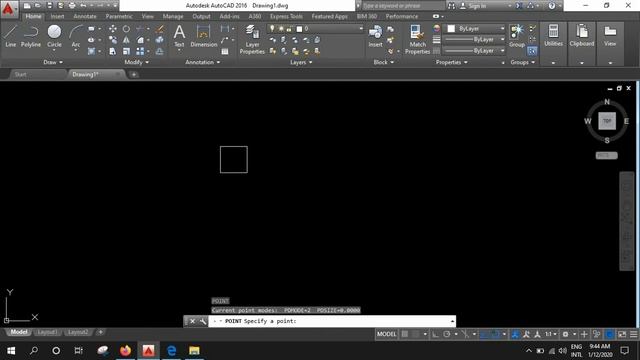Open the annotation scale 1:1 dropdown
Viewport: 640px width, 360px height.
point(551,334)
